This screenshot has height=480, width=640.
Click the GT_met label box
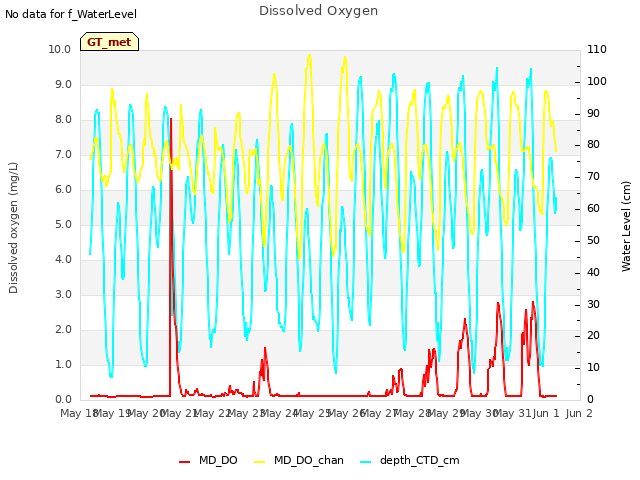tap(109, 42)
